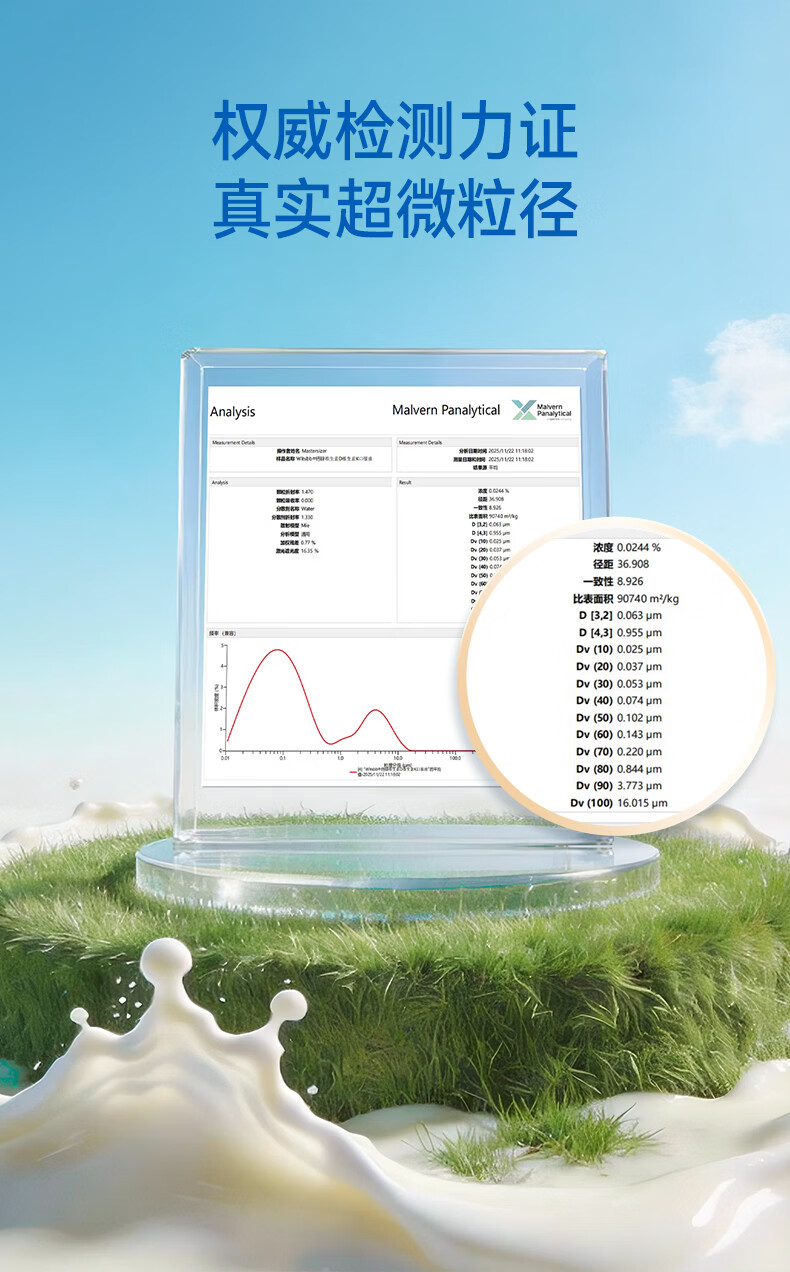
Task: Click Dv (20) 0.037 μm in the magnified circle
Action: point(619,666)
